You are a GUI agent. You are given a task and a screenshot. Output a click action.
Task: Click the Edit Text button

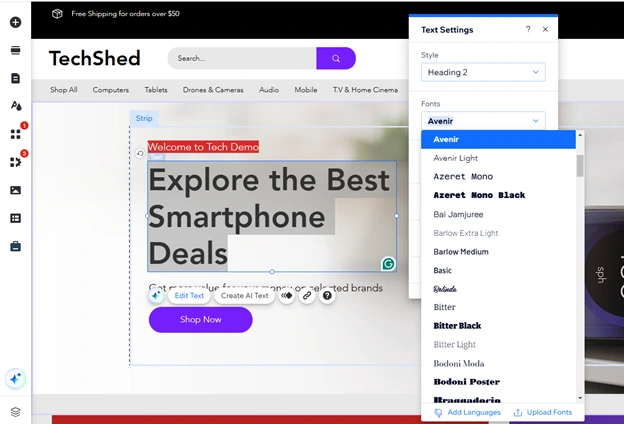tap(189, 296)
